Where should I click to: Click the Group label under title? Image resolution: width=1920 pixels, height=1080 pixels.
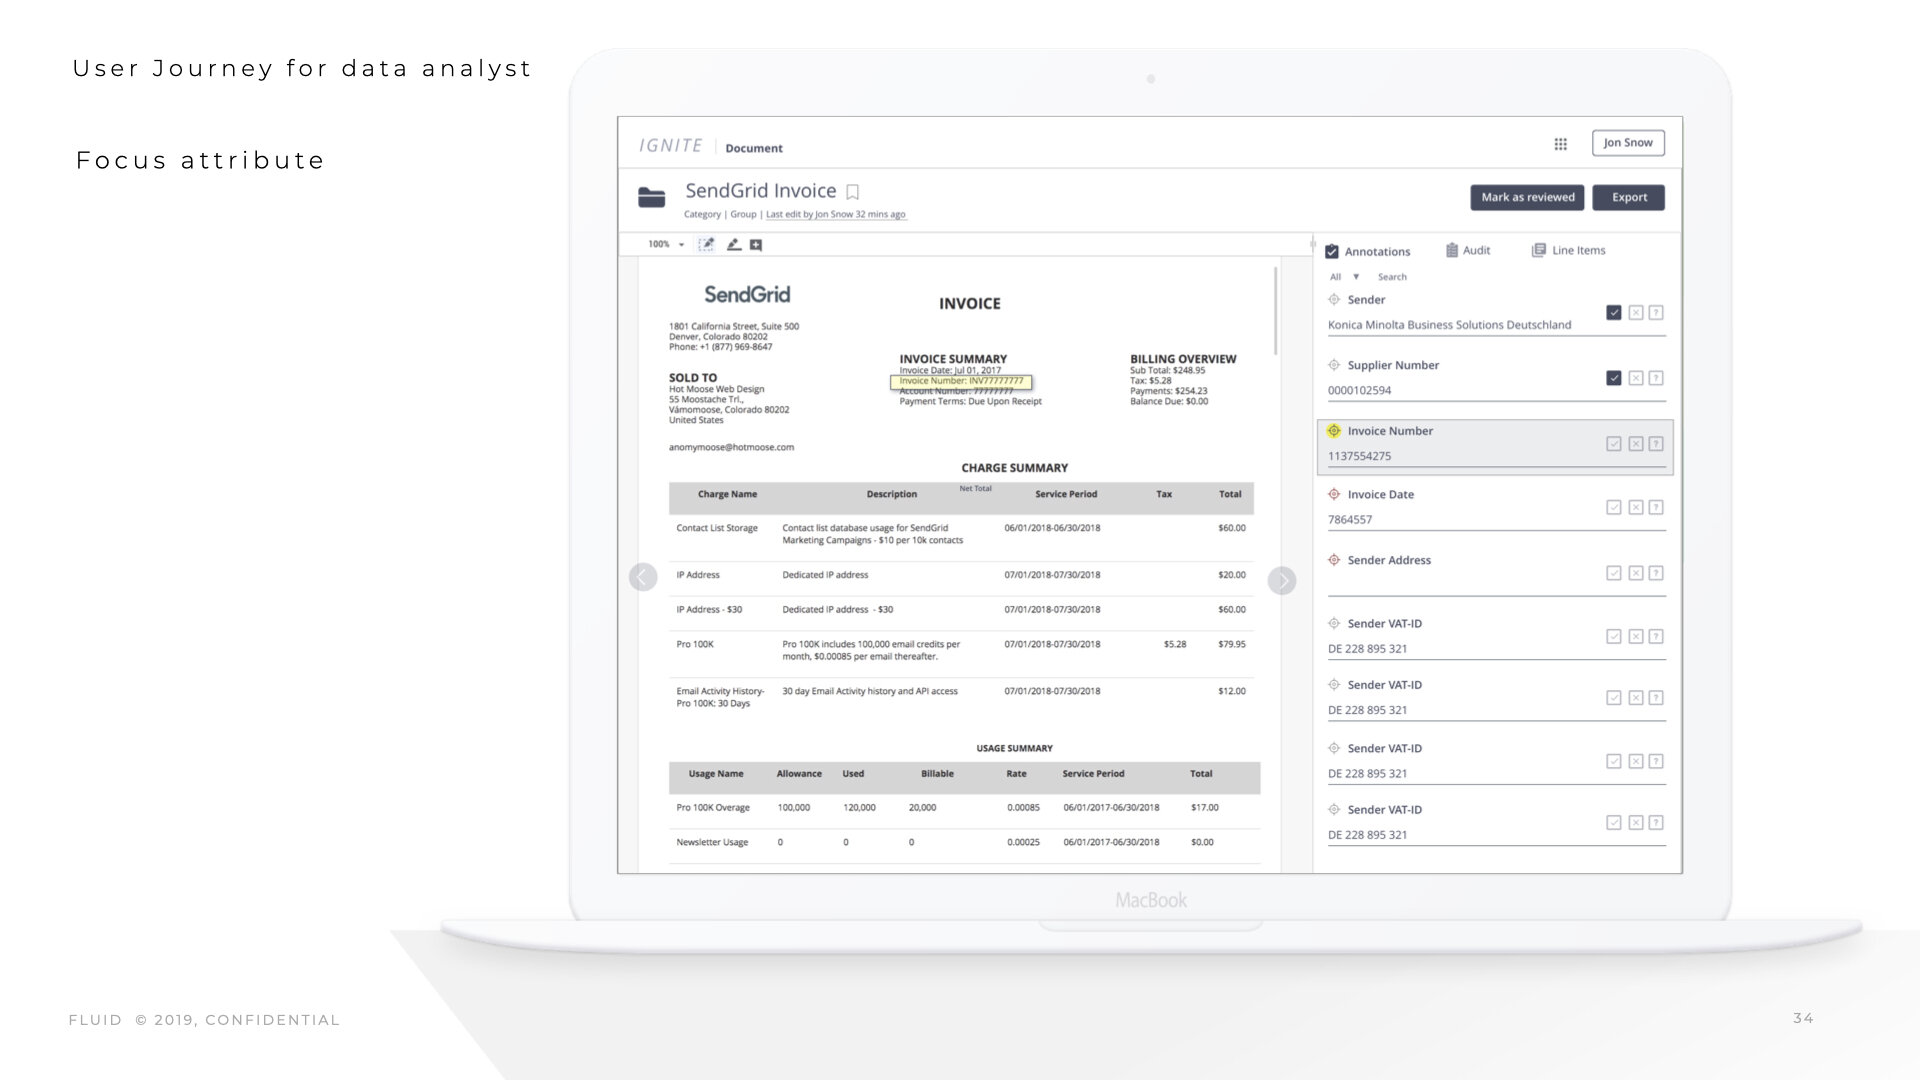click(x=743, y=215)
